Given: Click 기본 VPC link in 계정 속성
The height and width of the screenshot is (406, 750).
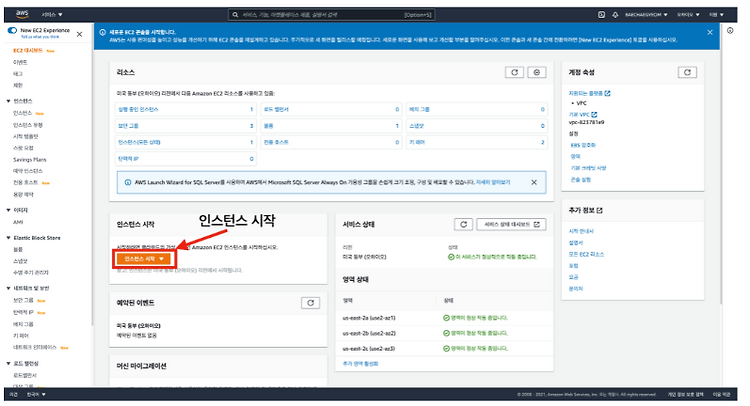Looking at the screenshot, I should click(x=579, y=115).
